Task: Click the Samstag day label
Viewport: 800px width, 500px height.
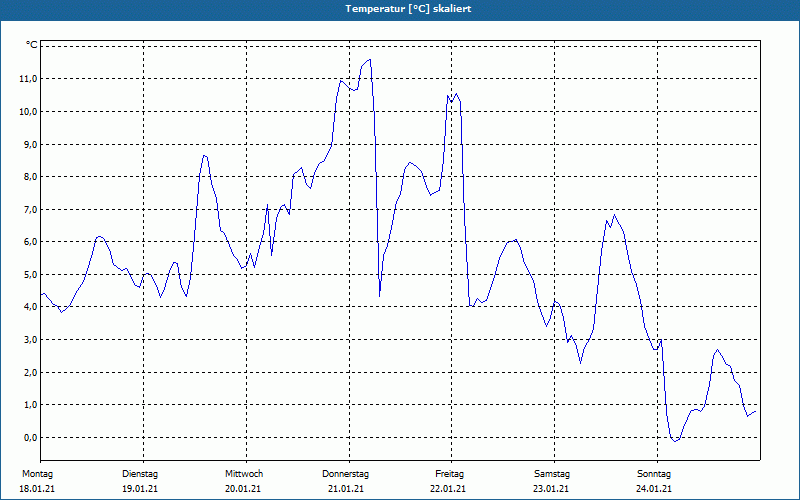Action: pyautogui.click(x=552, y=474)
